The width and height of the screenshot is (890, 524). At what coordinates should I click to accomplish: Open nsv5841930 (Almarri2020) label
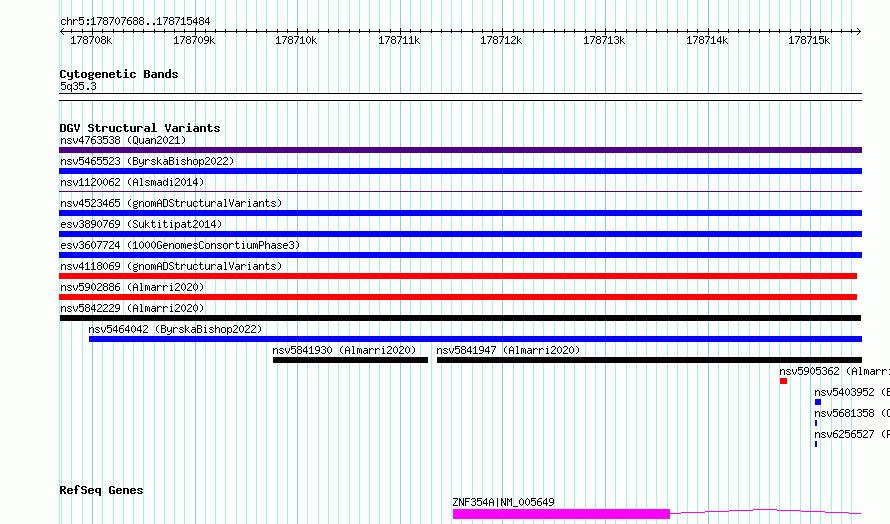tap(344, 350)
